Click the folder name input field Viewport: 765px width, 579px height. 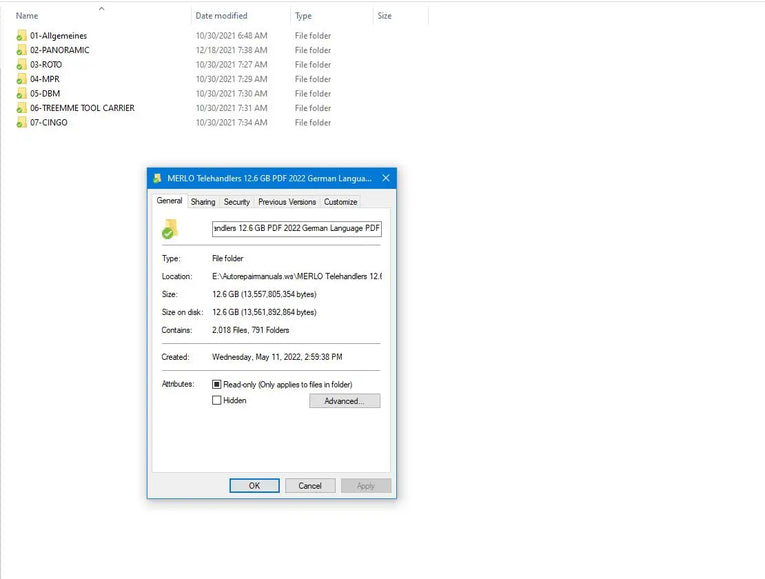297,228
